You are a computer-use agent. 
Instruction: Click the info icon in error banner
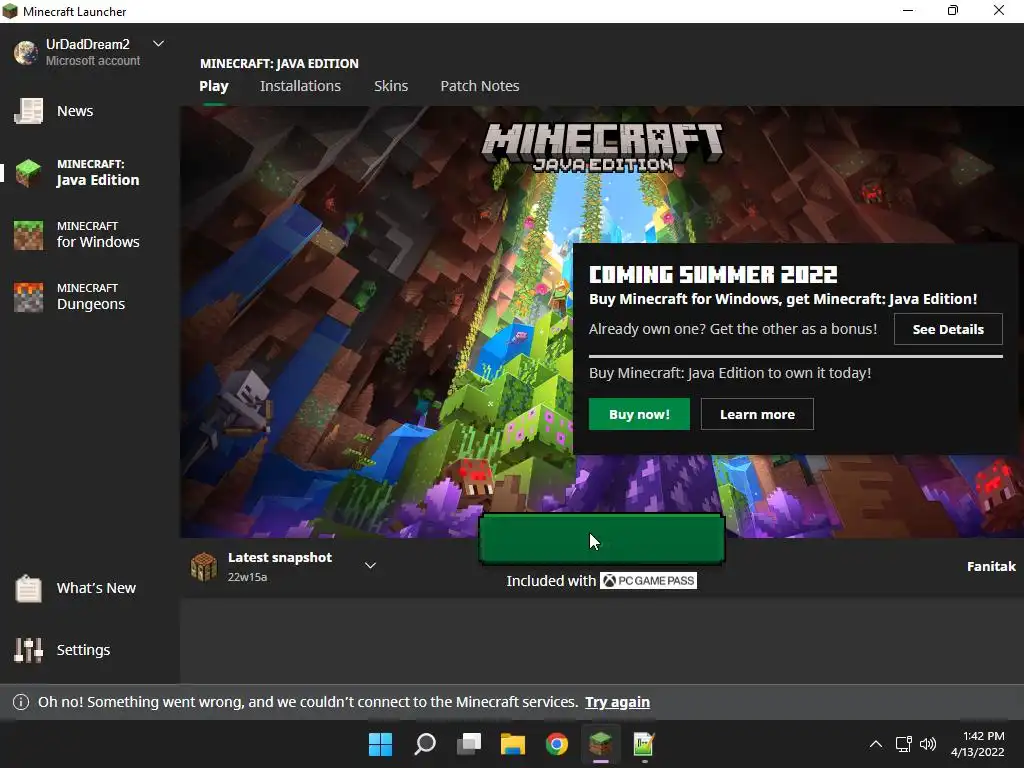click(21, 702)
